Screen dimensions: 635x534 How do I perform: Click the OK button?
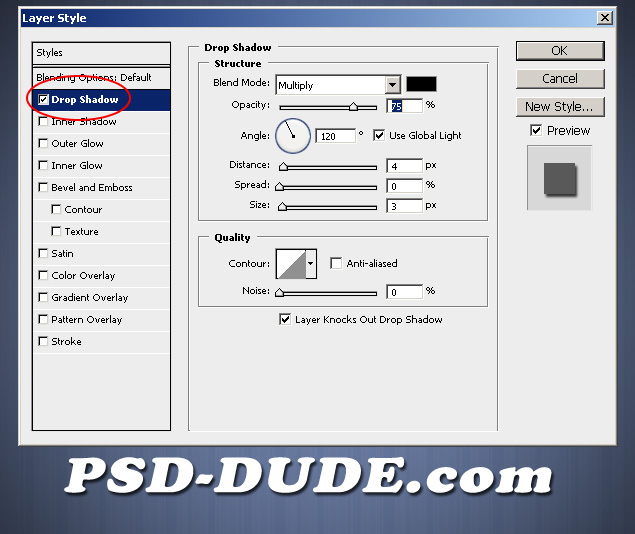click(560, 51)
